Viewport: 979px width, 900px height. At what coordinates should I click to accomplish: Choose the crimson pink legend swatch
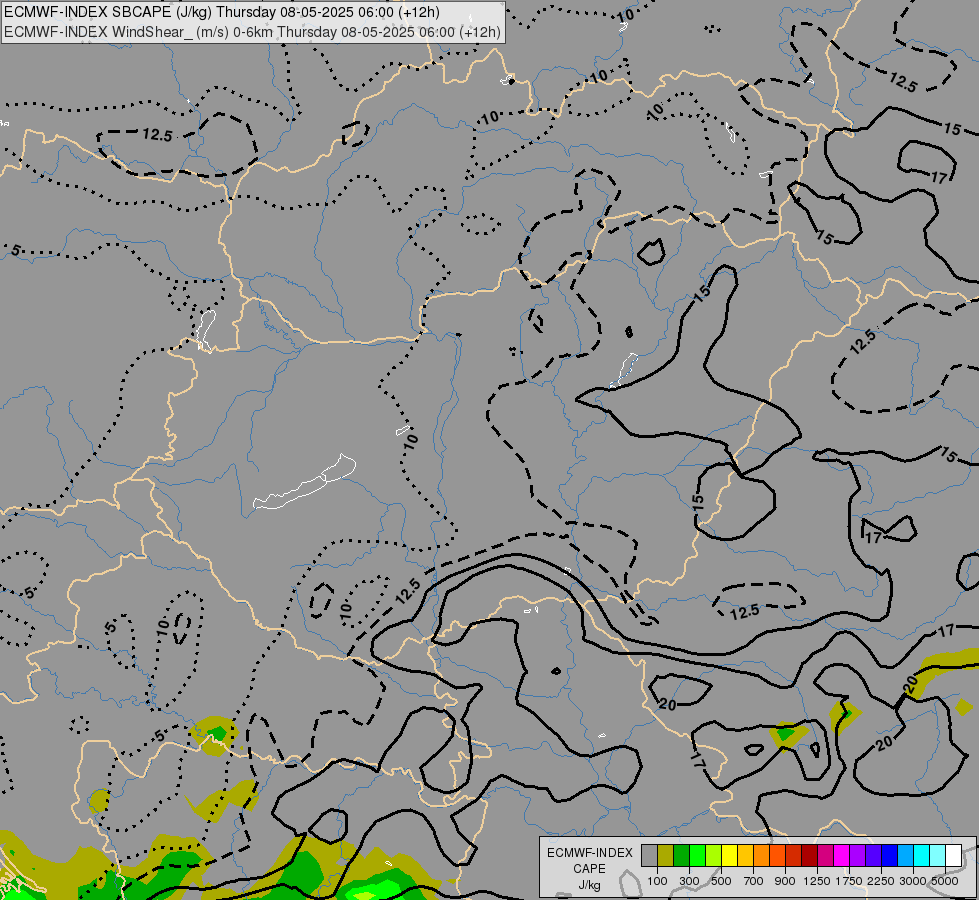coord(825,855)
